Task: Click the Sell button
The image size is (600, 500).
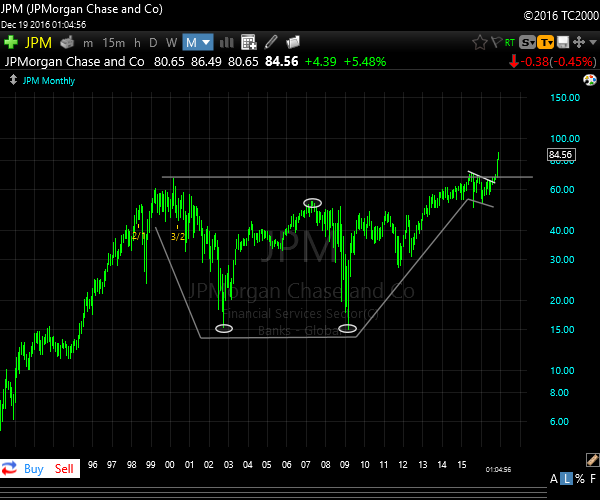Action: tap(64, 469)
